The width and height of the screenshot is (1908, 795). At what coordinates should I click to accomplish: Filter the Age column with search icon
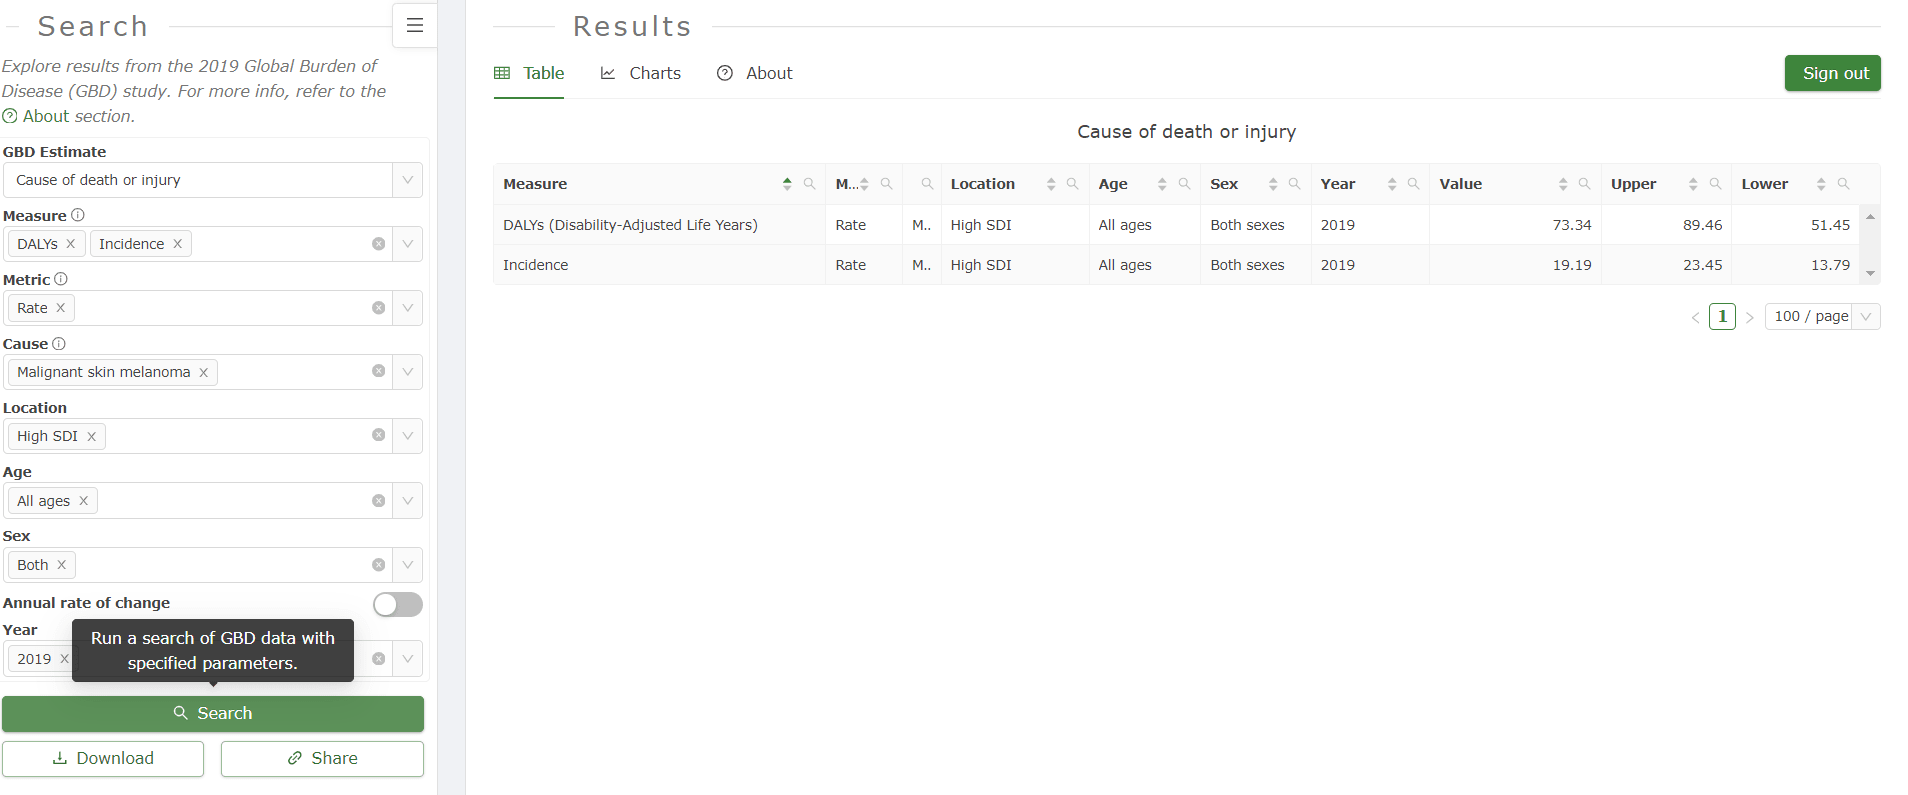click(x=1185, y=184)
